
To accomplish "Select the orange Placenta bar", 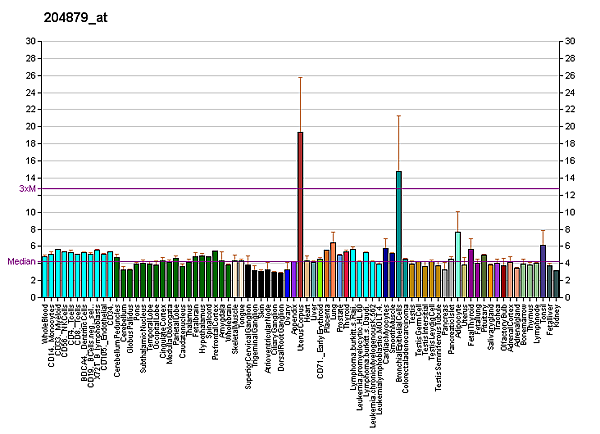I will pos(333,270).
